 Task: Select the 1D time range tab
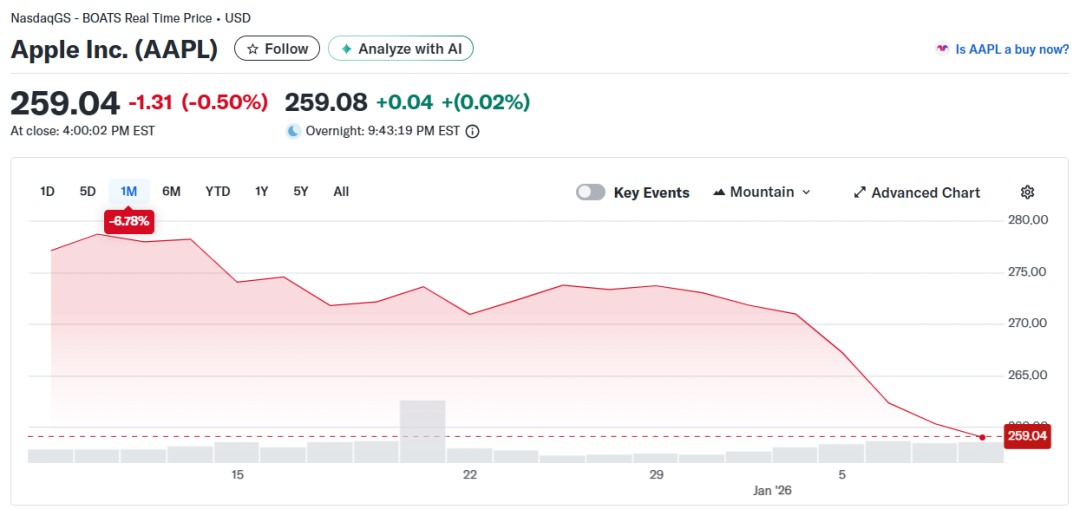point(47,191)
